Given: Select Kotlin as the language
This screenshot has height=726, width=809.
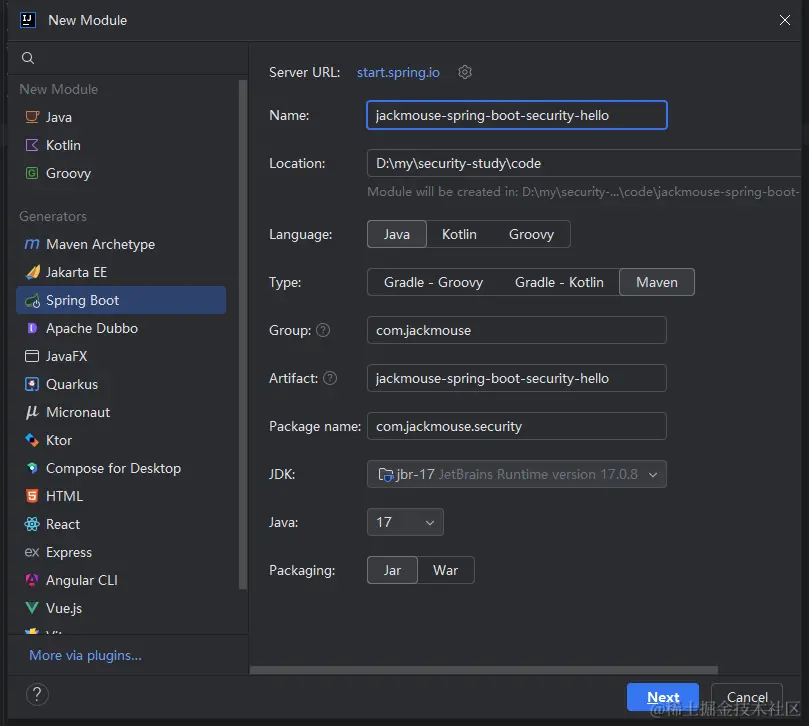Looking at the screenshot, I should click(459, 234).
